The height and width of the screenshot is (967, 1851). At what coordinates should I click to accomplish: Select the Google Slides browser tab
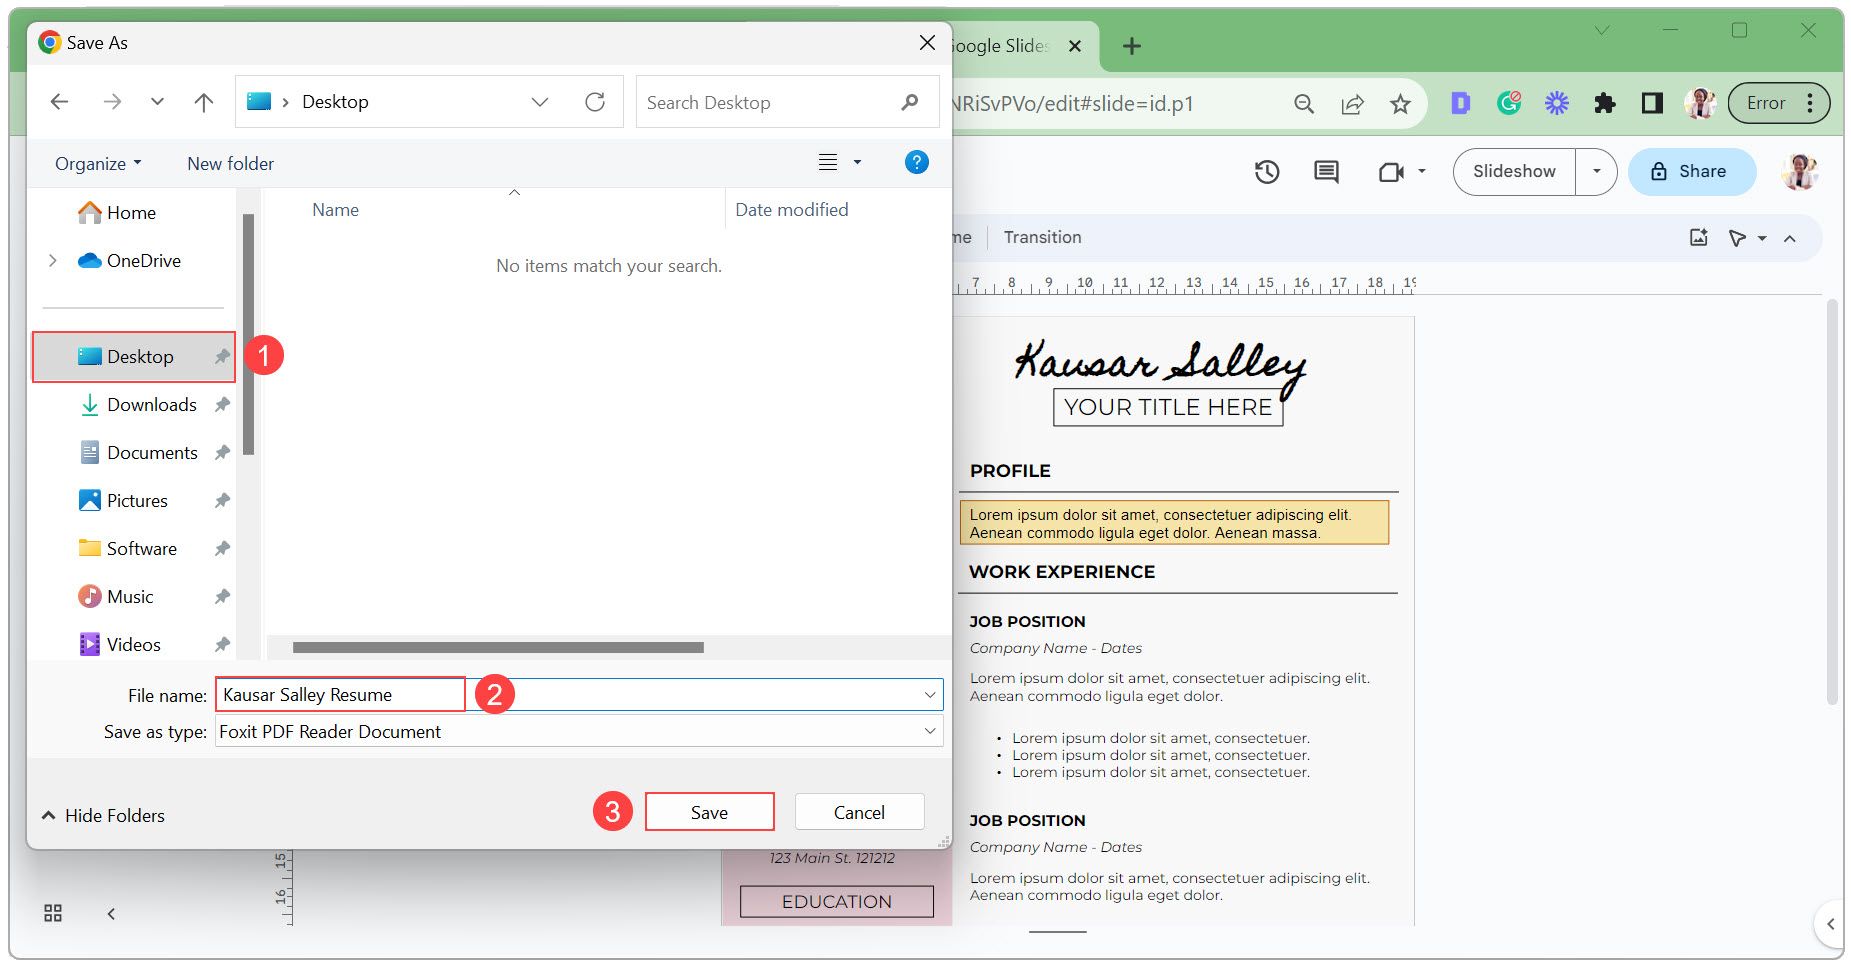pos(1000,45)
